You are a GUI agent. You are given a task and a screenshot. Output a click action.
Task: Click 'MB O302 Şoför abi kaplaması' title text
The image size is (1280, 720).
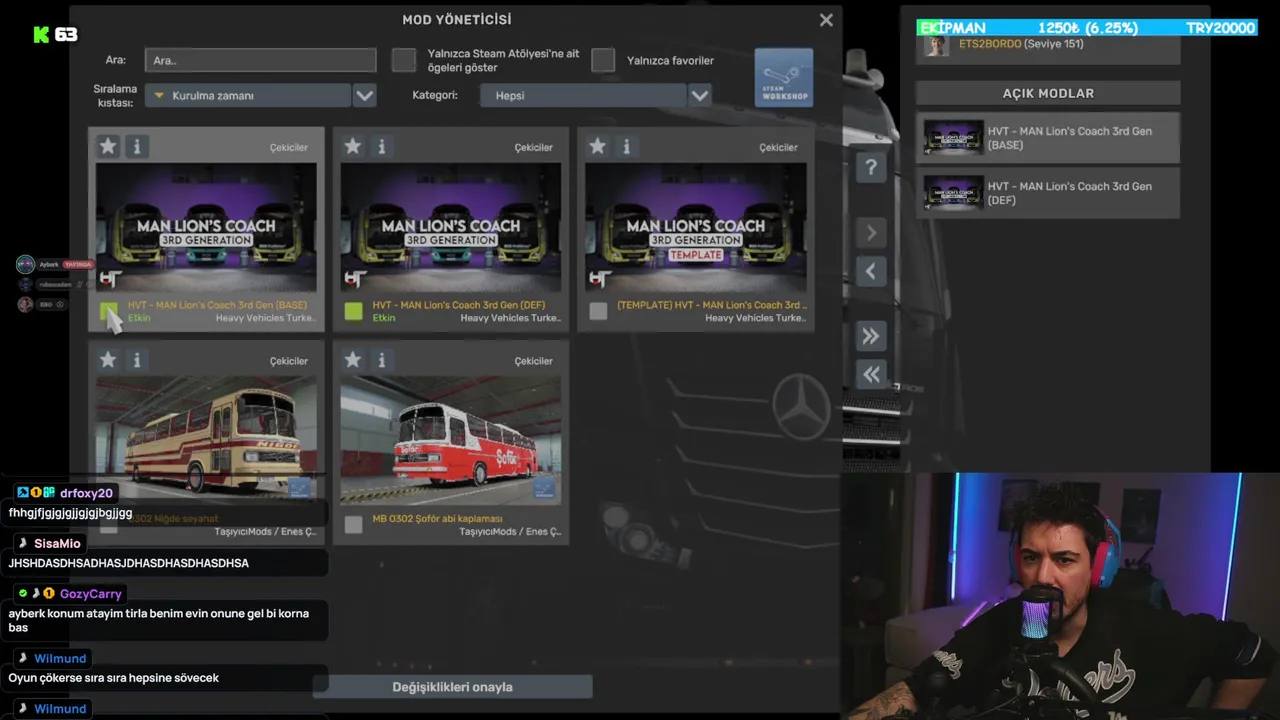pyautogui.click(x=437, y=519)
